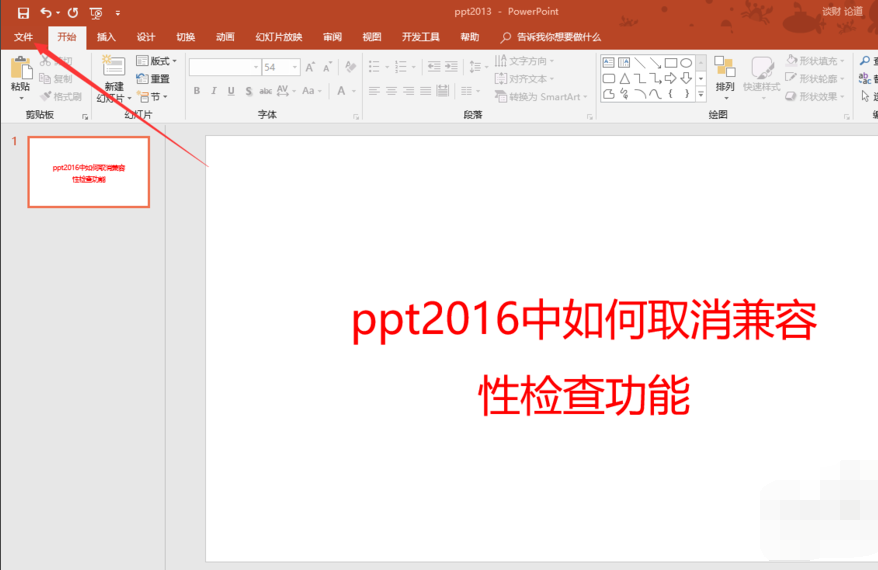Open the font size 54 dropdown
This screenshot has width=878, height=570.
click(295, 67)
